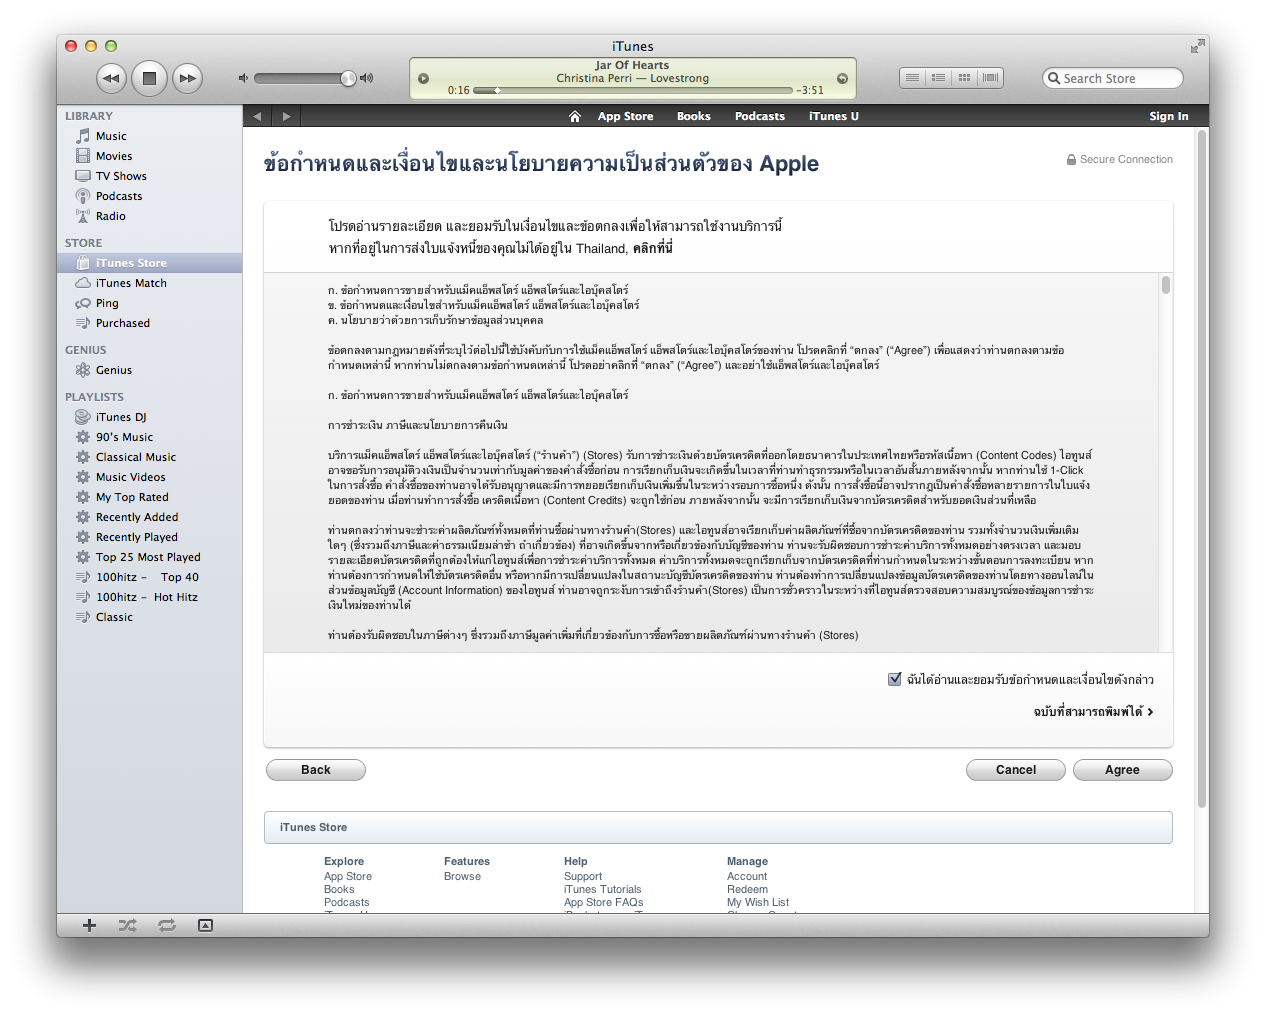The image size is (1266, 1016).
Task: Open the Purchased playlist
Action: (x=150, y=323)
